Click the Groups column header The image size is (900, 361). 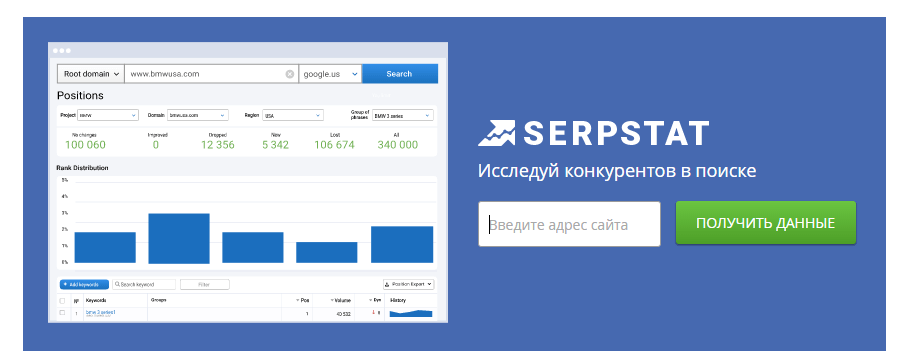(158, 300)
